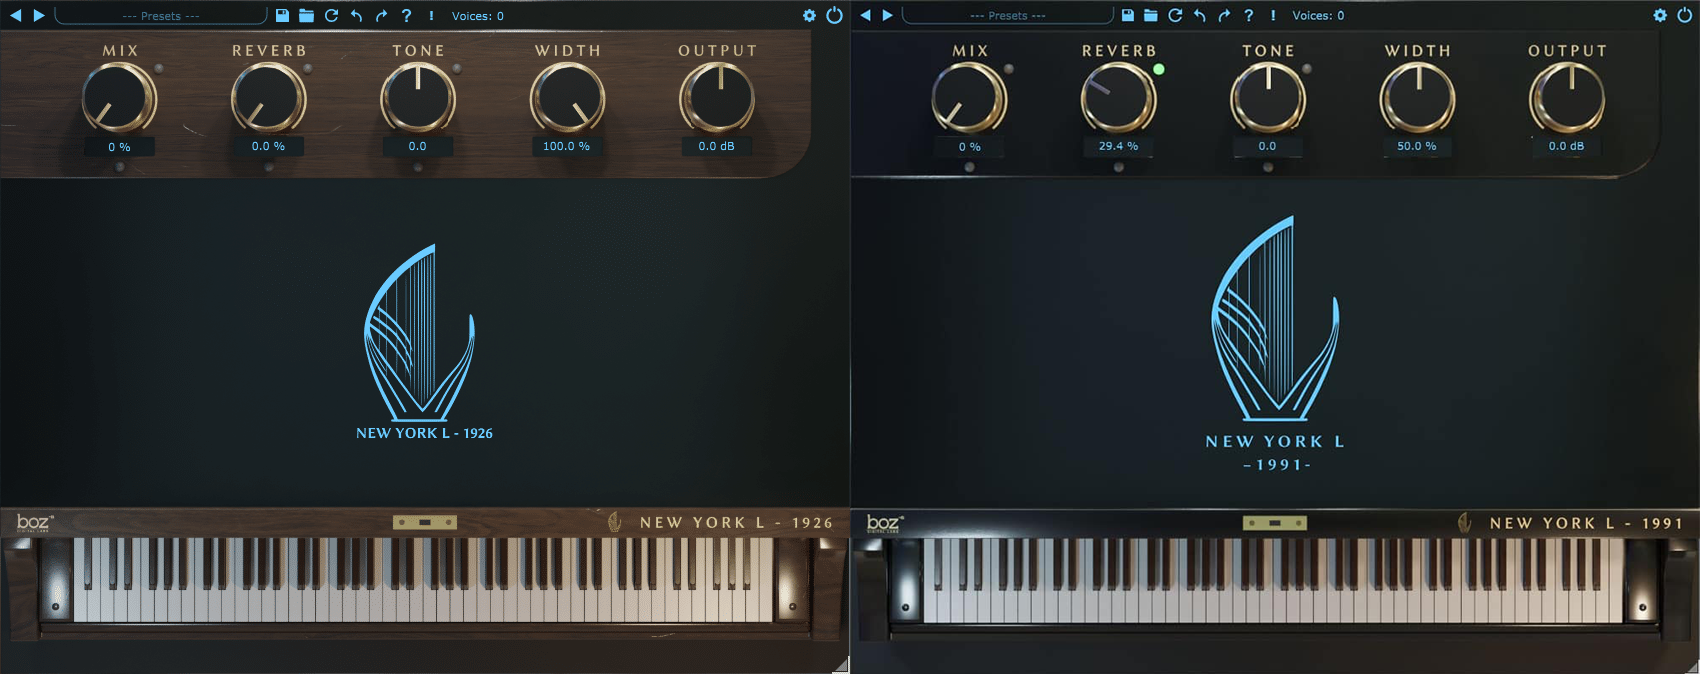
Task: Click the Tone knob in 1926 window
Action: pos(417,98)
